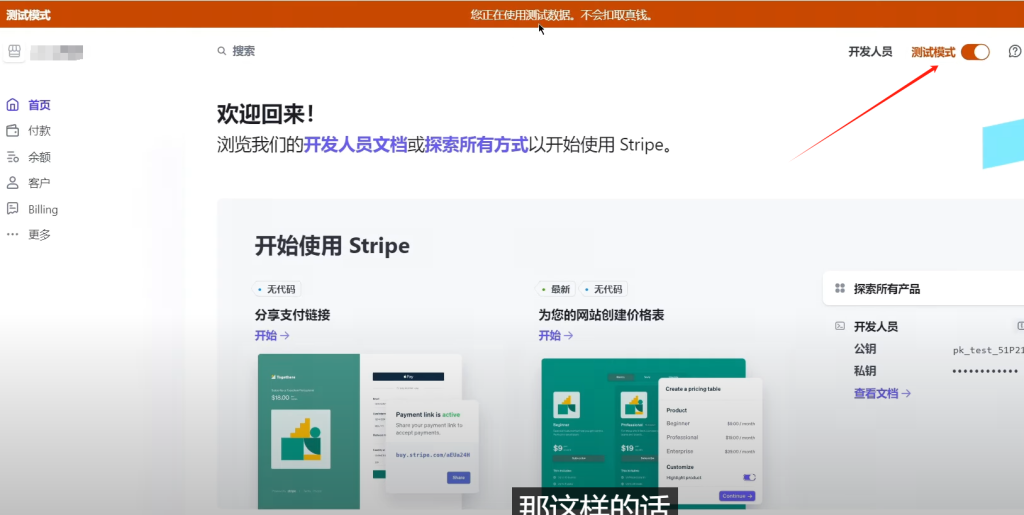Click the 私钥 label
This screenshot has width=1024, height=515.
(865, 371)
